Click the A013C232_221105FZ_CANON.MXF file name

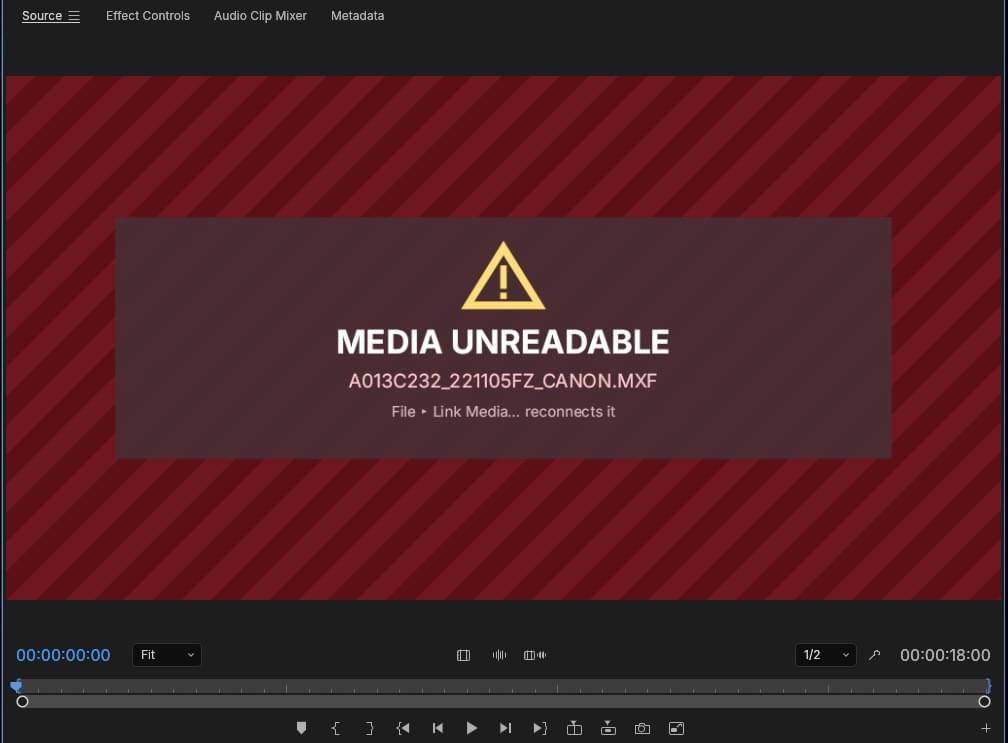click(x=503, y=381)
